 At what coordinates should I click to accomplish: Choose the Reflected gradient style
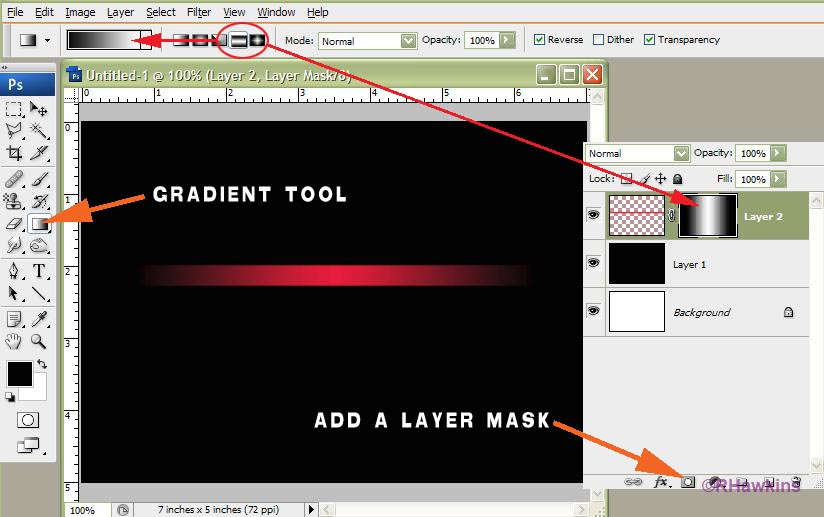(239, 40)
